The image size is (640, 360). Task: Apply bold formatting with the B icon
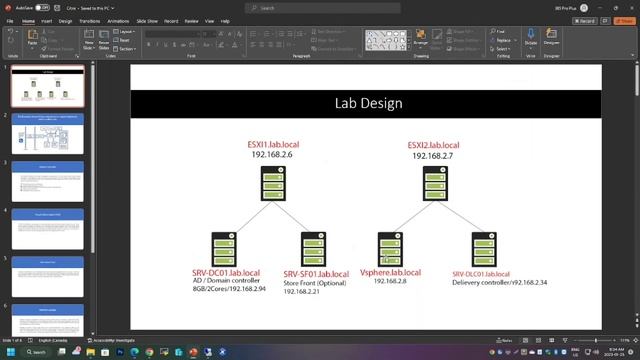[149, 45]
